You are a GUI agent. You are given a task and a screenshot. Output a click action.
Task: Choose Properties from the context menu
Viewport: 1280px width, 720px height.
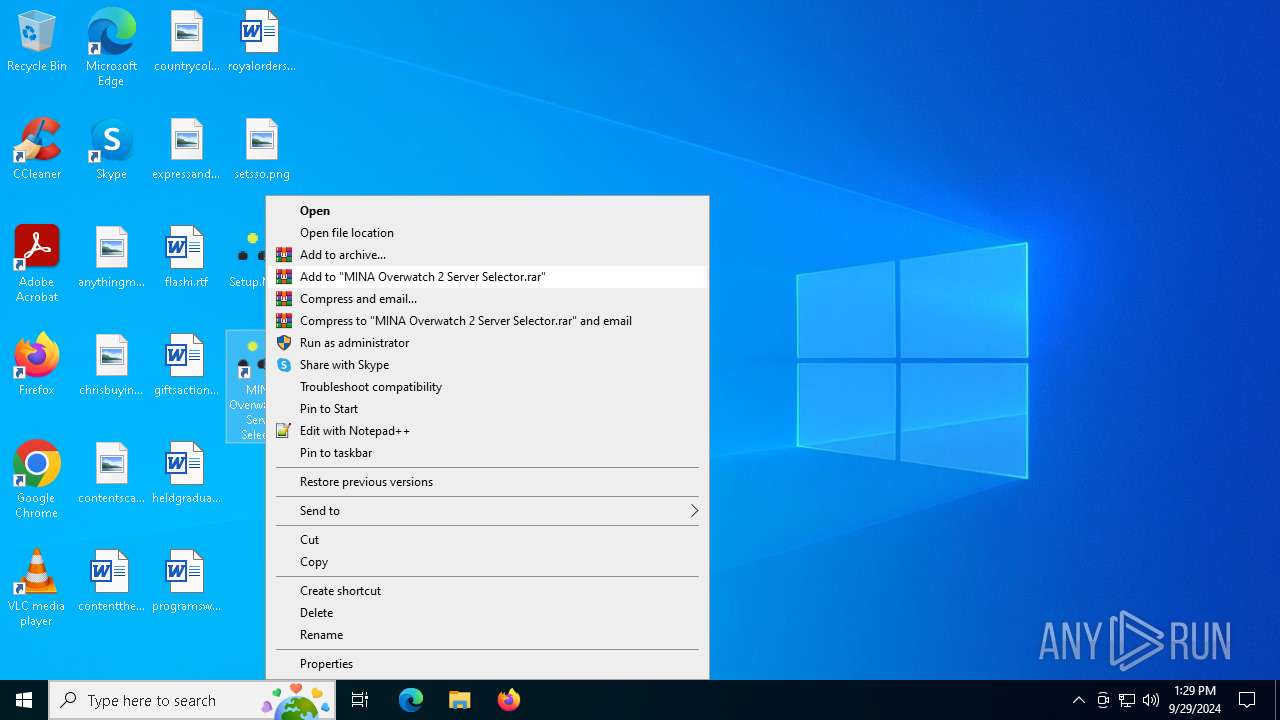pyautogui.click(x=326, y=664)
